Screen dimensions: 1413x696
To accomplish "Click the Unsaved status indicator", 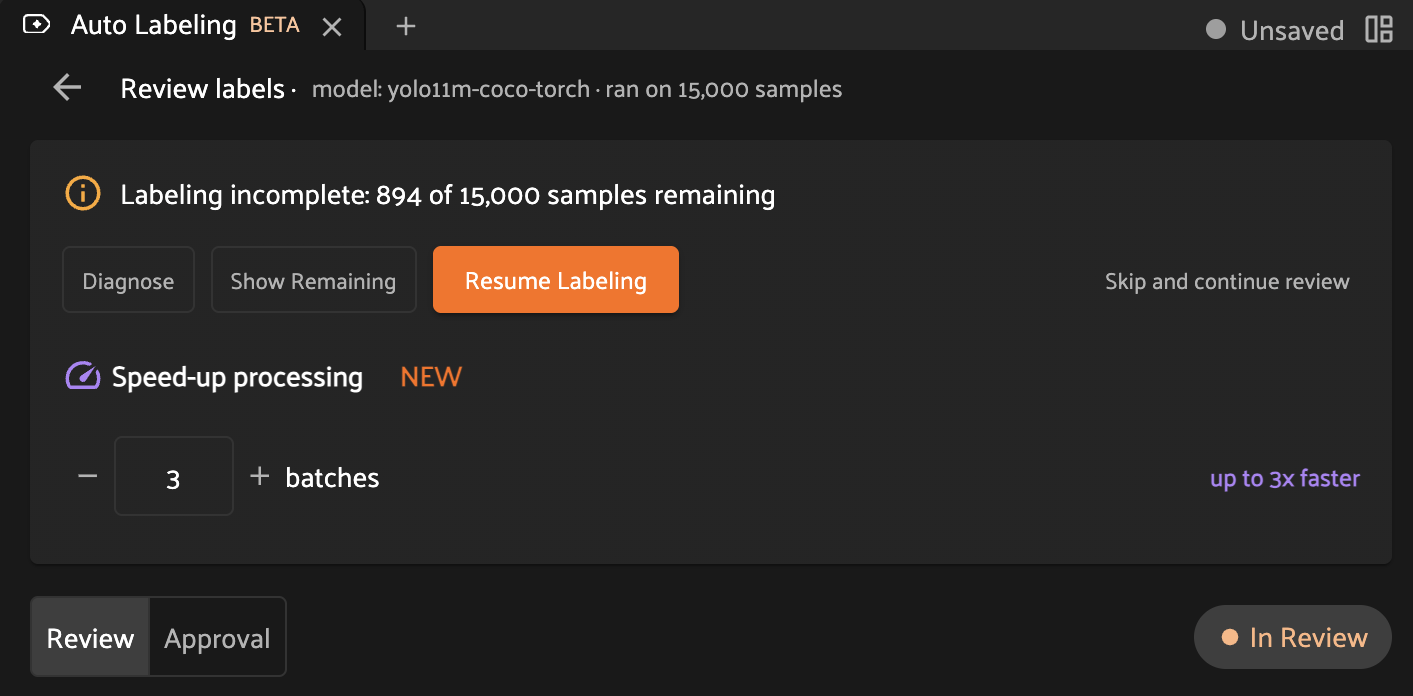I will click(x=1276, y=30).
